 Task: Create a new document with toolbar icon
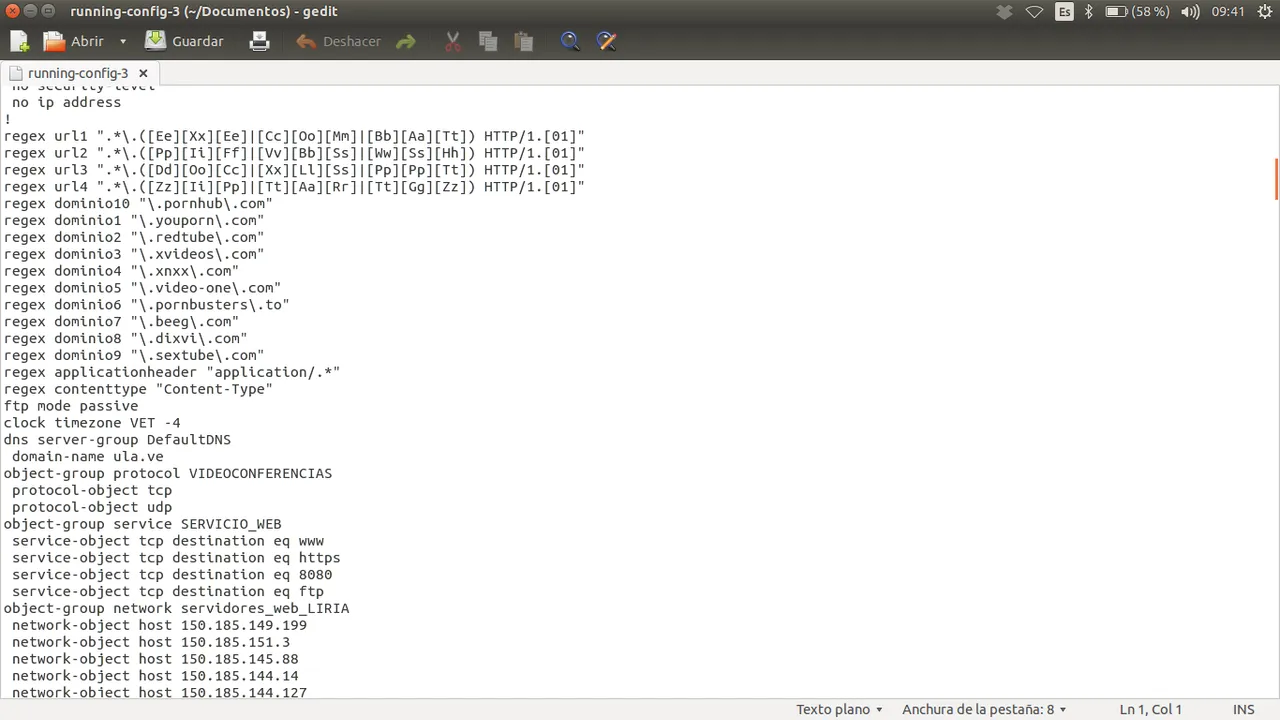coord(19,41)
